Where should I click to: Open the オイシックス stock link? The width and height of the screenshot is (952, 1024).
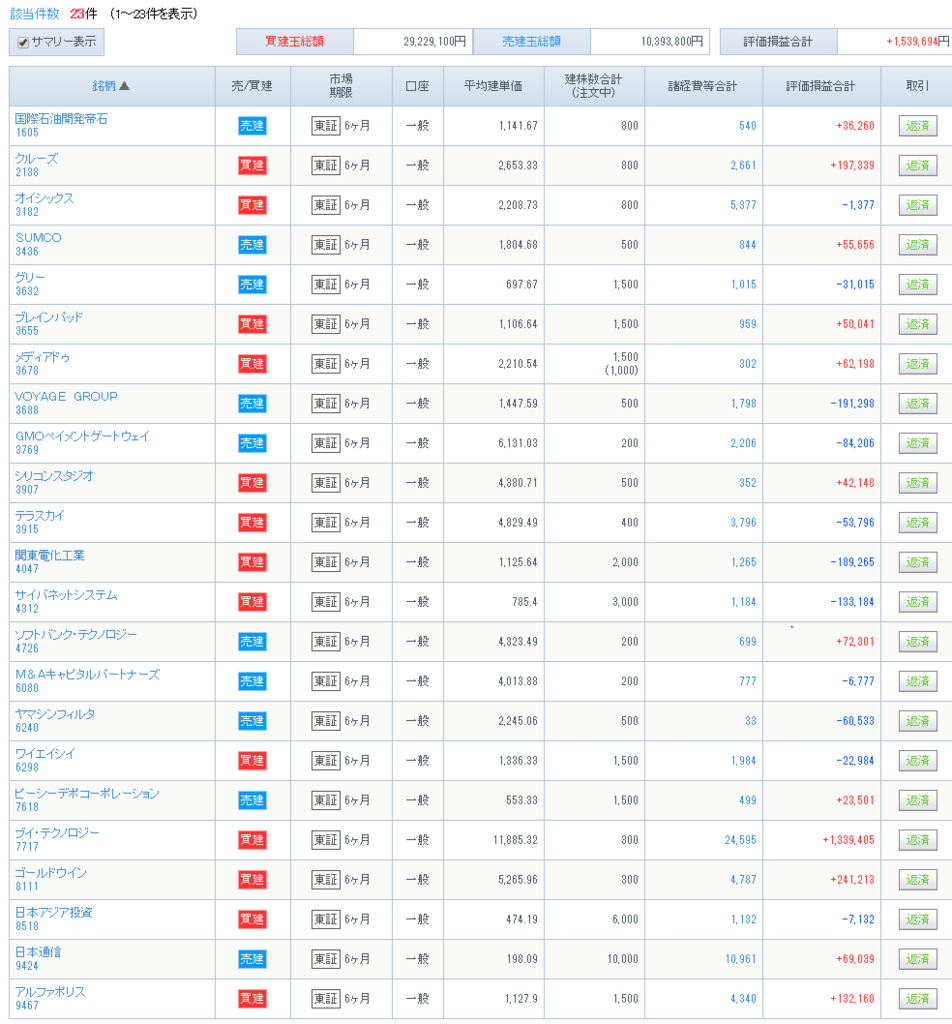coord(44,198)
